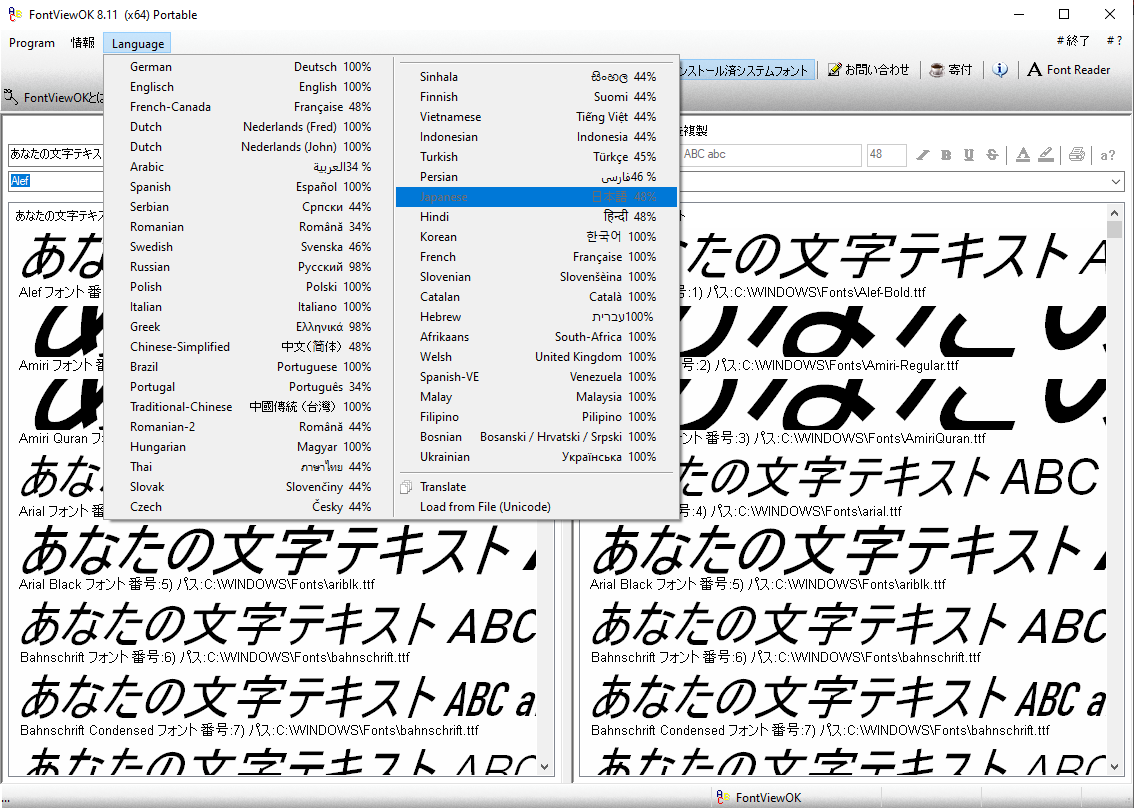Image resolution: width=1134 pixels, height=808 pixels.
Task: Click right pane scrollbar down arrow
Action: click(1114, 767)
